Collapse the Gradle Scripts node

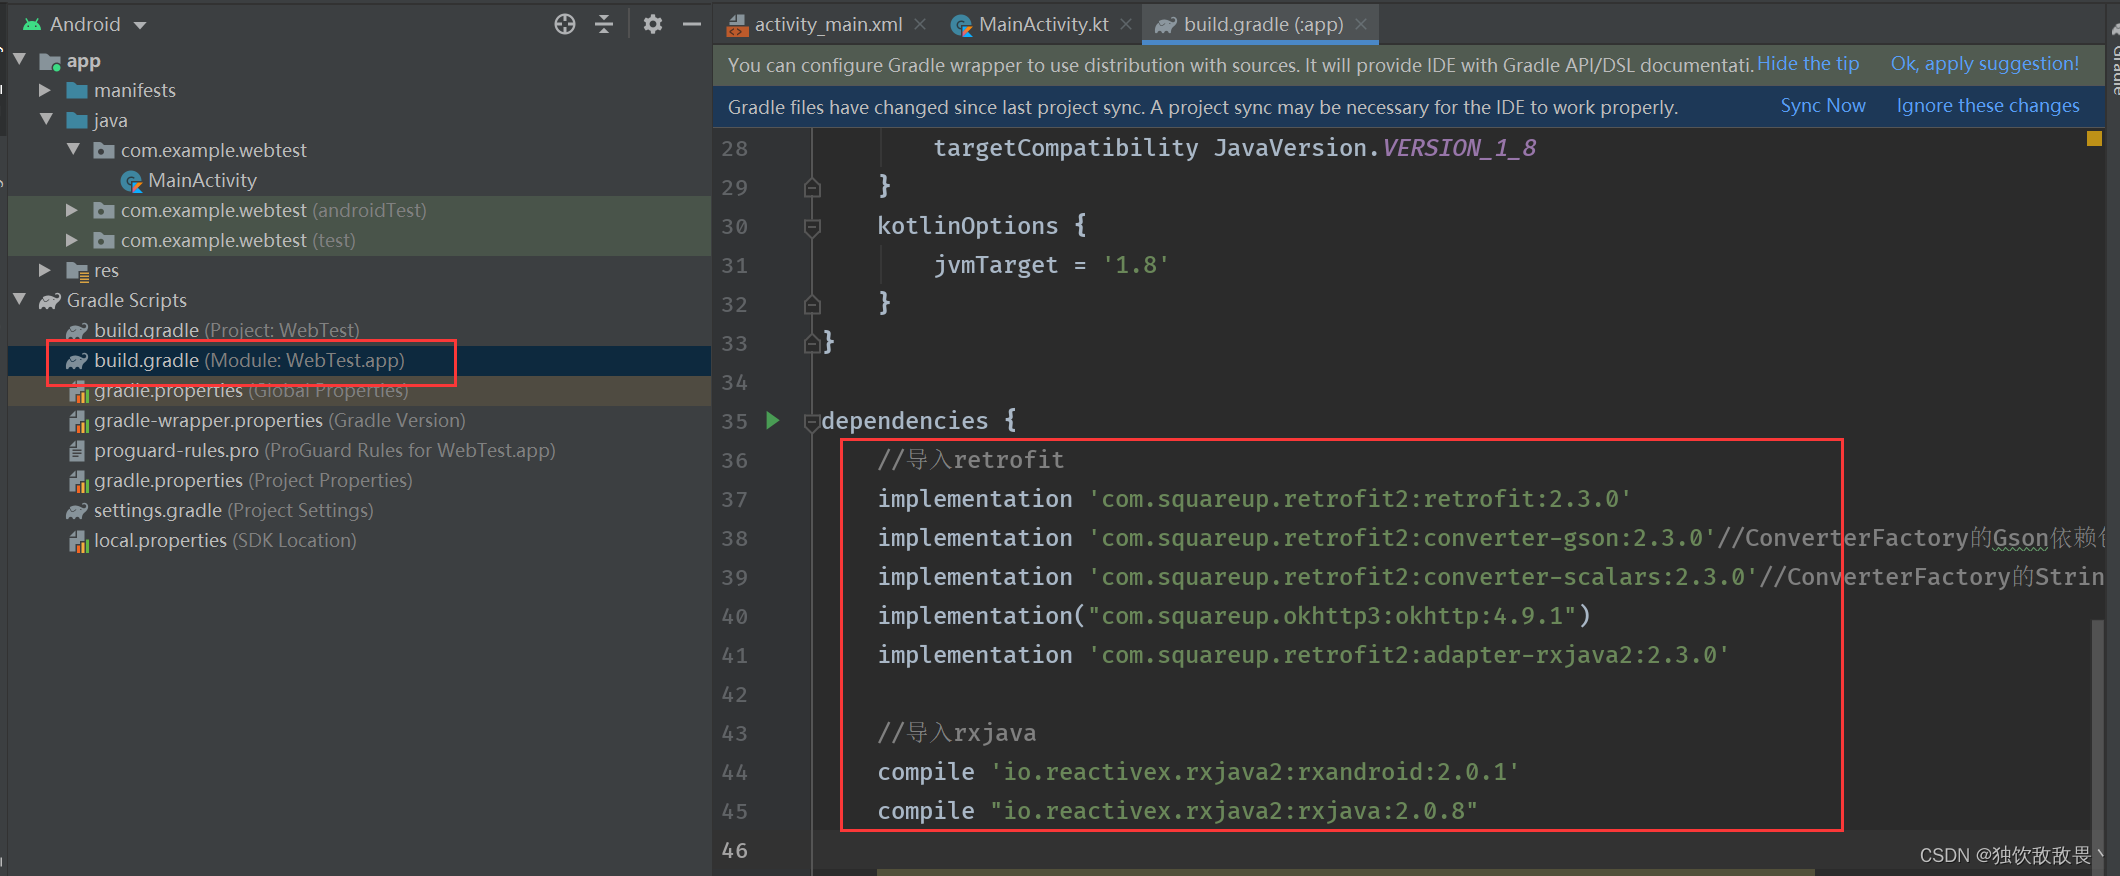click(x=19, y=299)
